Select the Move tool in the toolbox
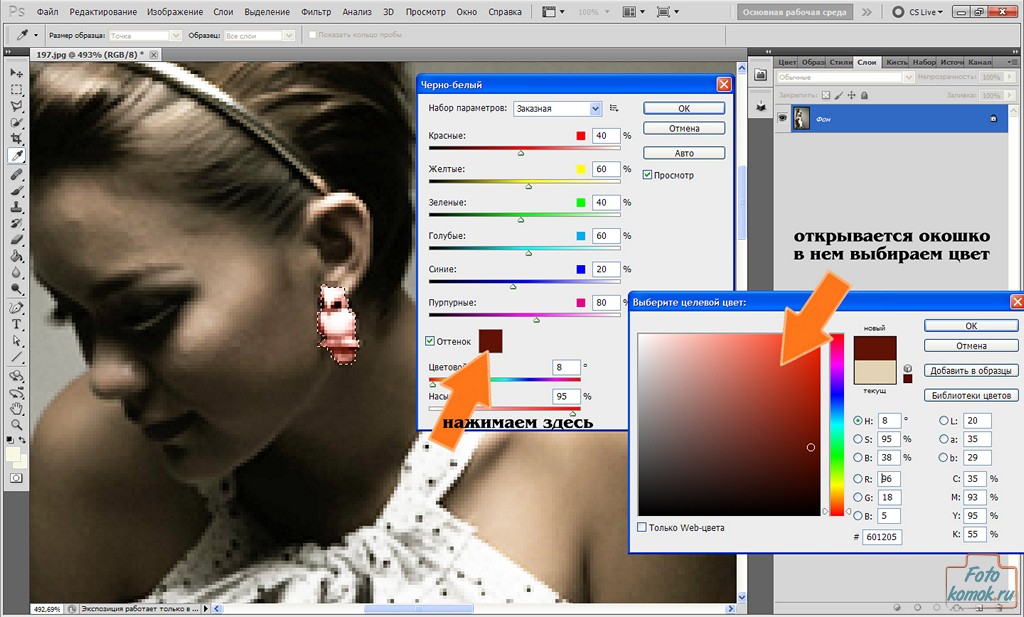 [x=17, y=73]
